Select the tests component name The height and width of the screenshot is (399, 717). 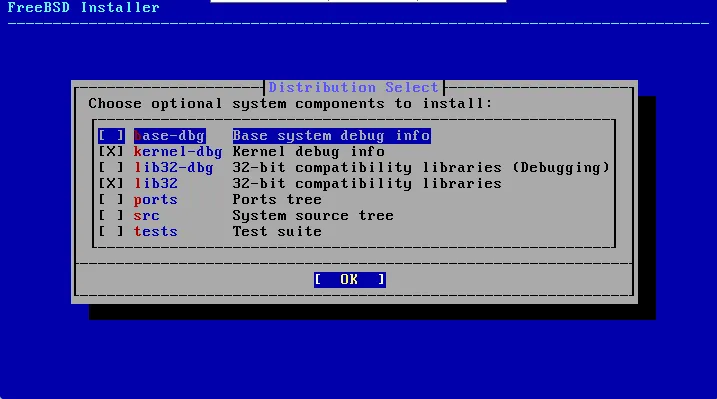[x=155, y=232]
